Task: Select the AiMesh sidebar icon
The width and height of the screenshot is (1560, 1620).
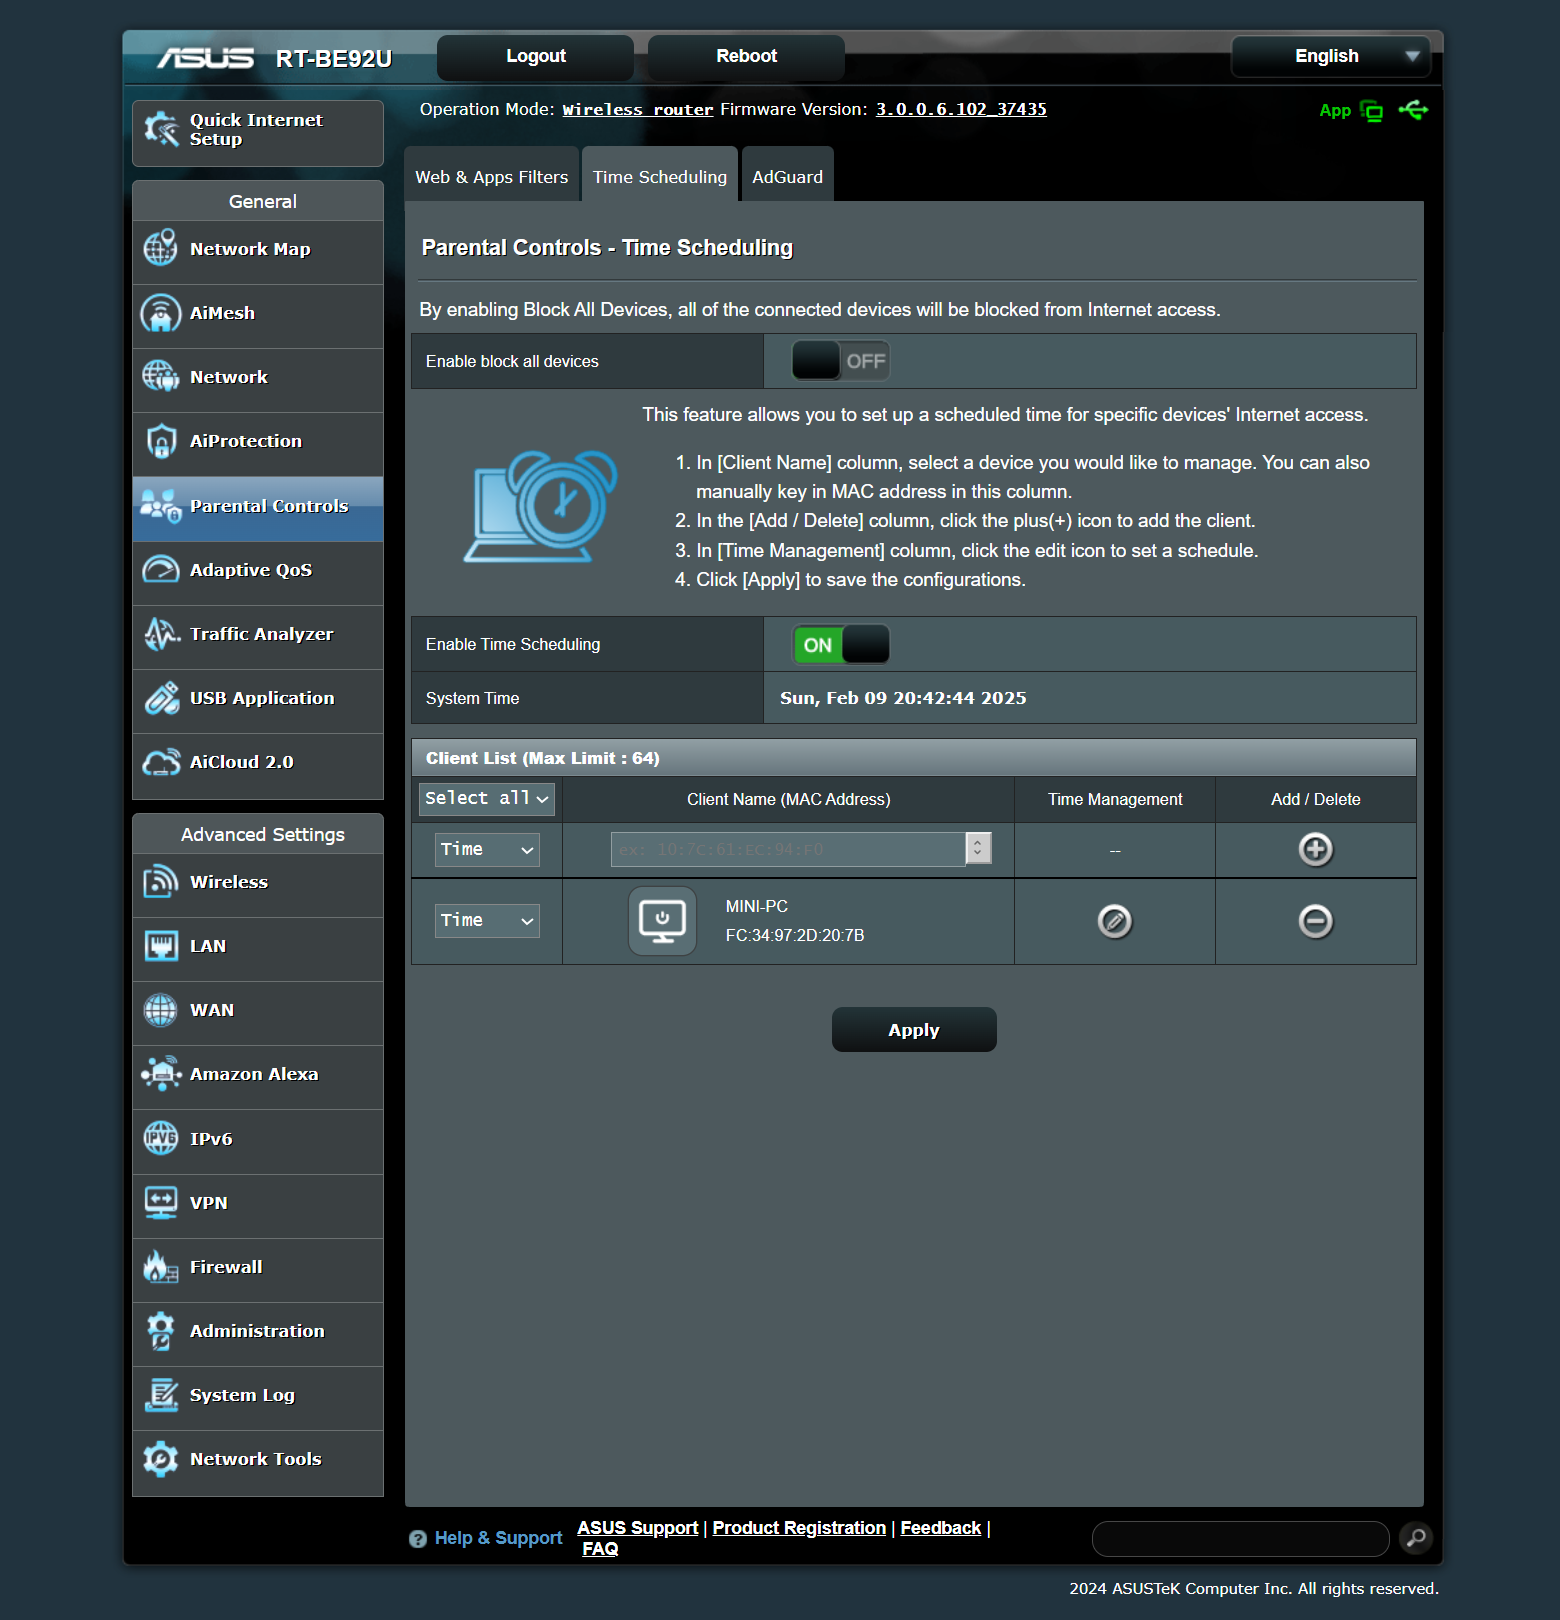Action: pos(161,313)
